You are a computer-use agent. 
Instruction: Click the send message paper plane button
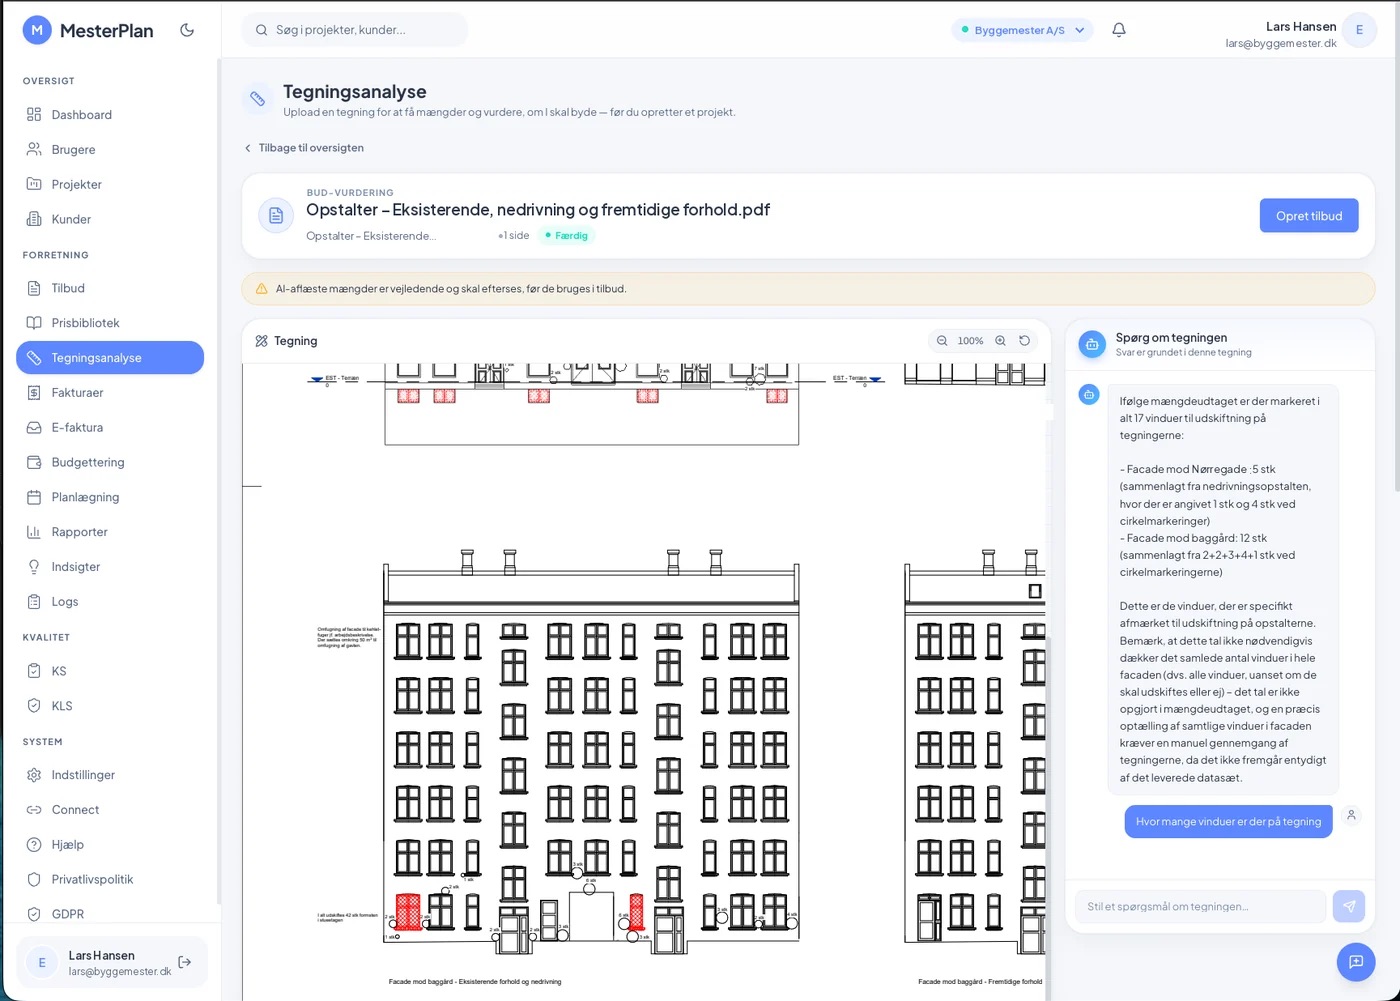coord(1349,906)
